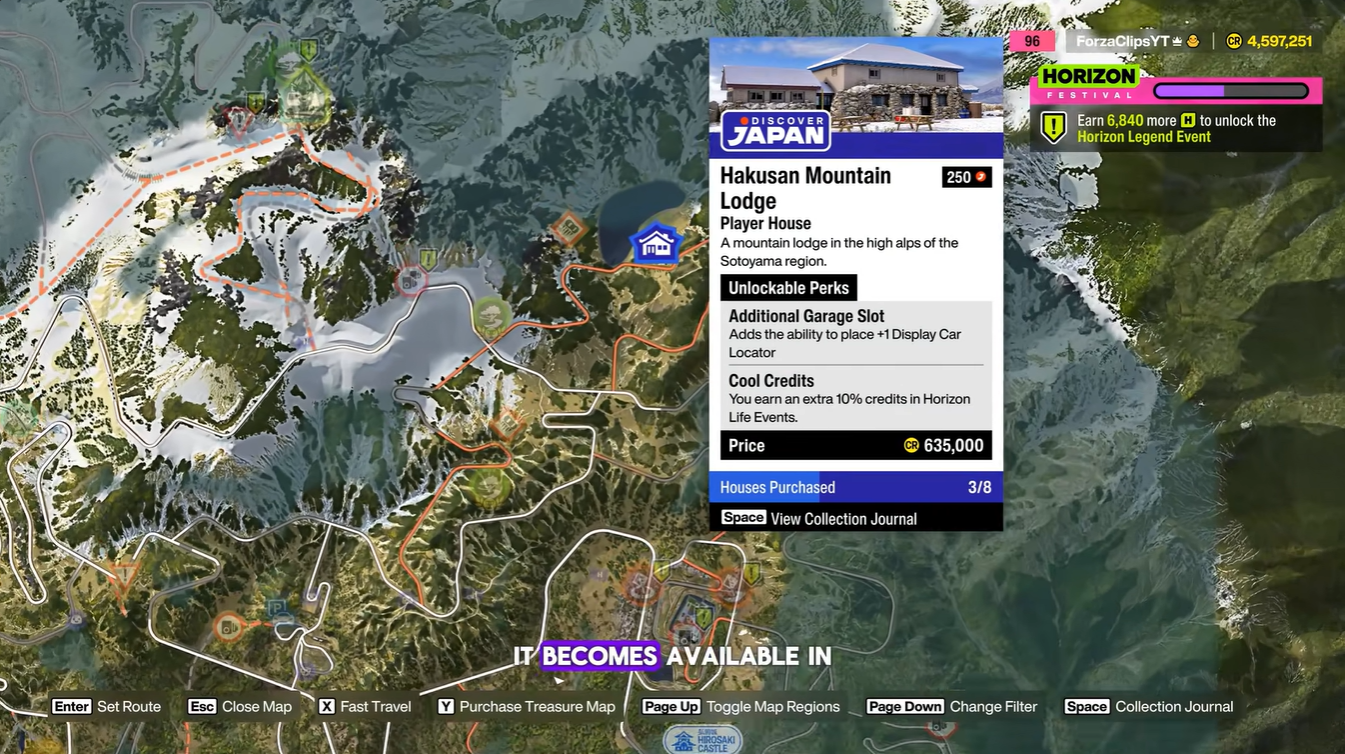Click the yellow duck badge by the username
1345x754 pixels.
[1193, 41]
